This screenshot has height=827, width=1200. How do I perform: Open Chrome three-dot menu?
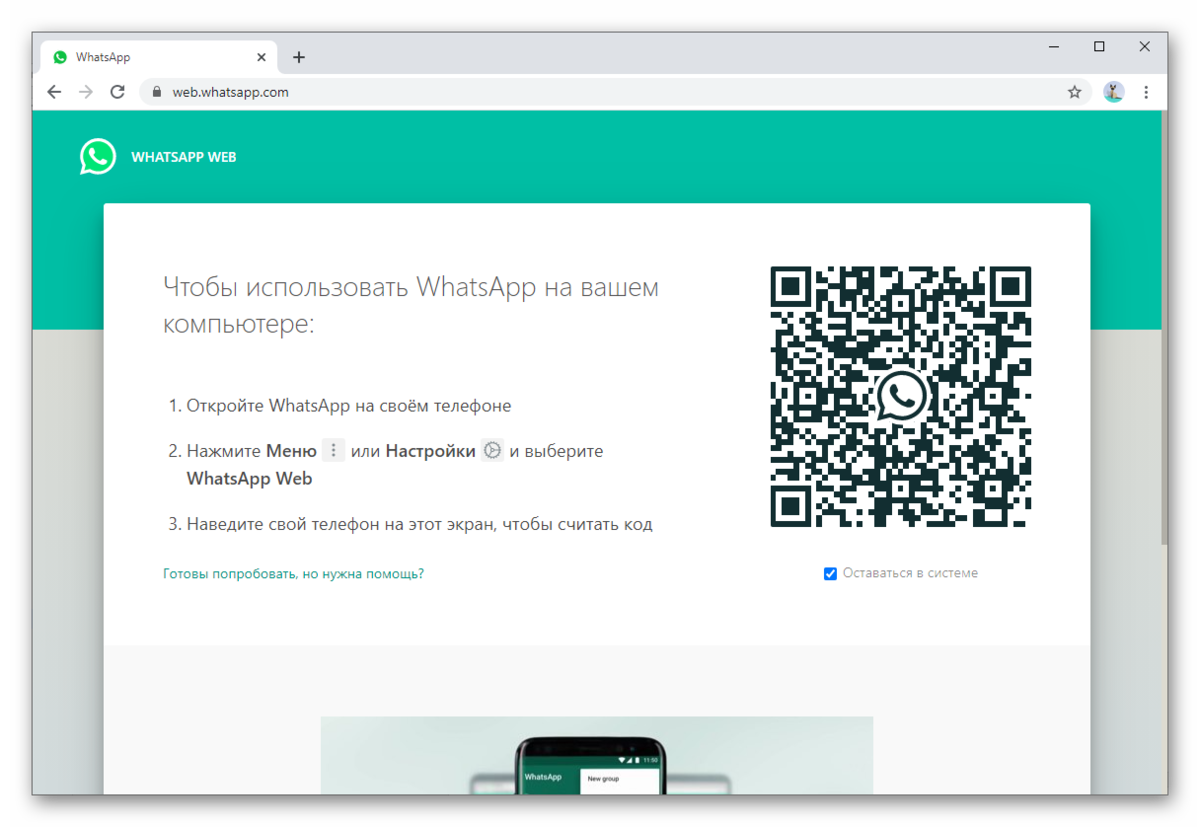coord(1146,92)
